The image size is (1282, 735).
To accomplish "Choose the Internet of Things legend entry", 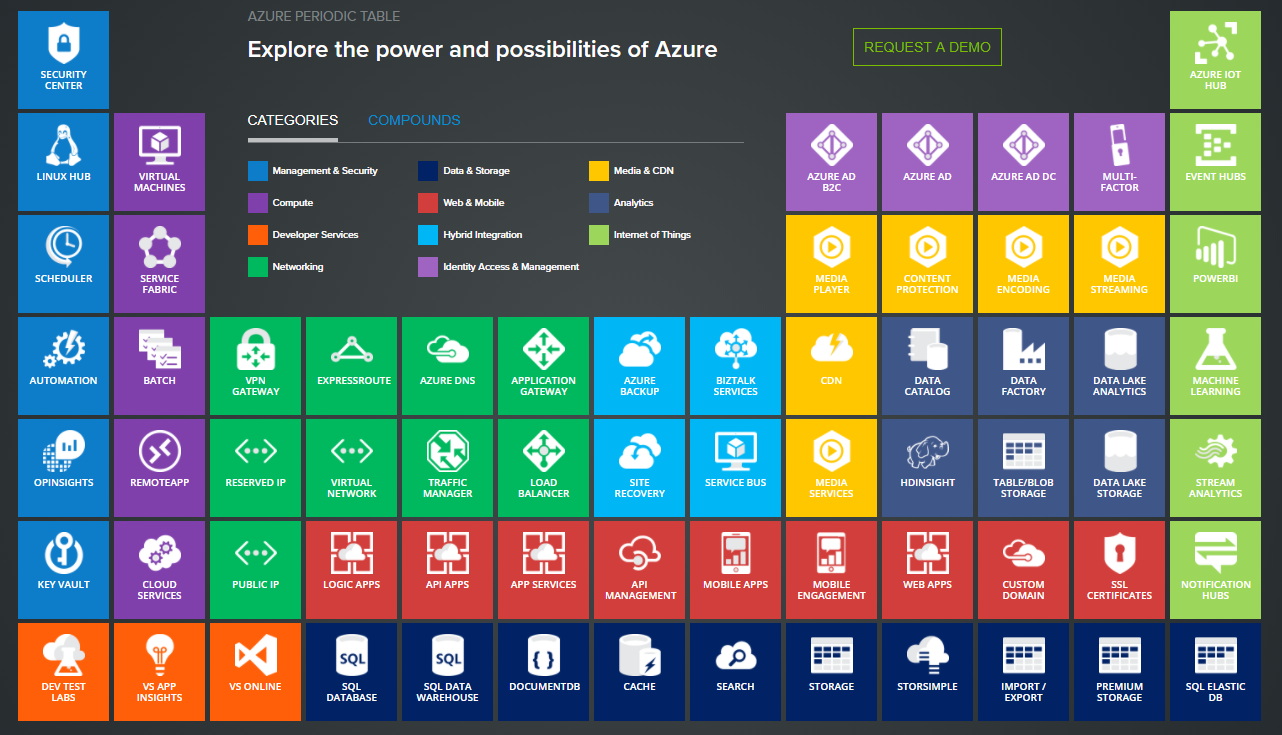I will point(640,235).
